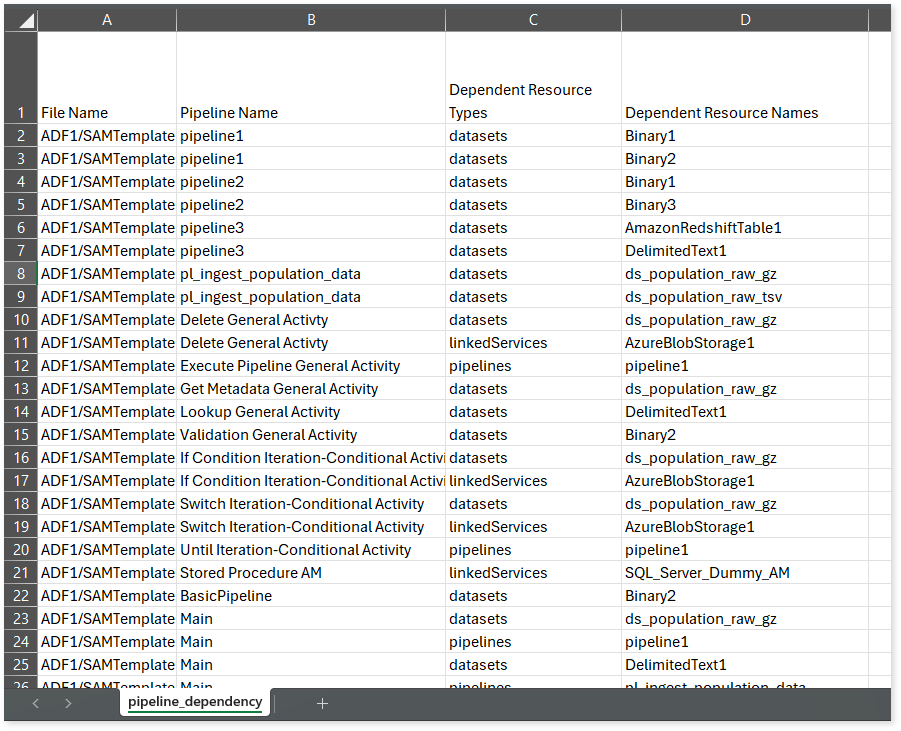Viewport: 901px width, 731px height.
Task: Select row 8 header
Action: coord(20,274)
